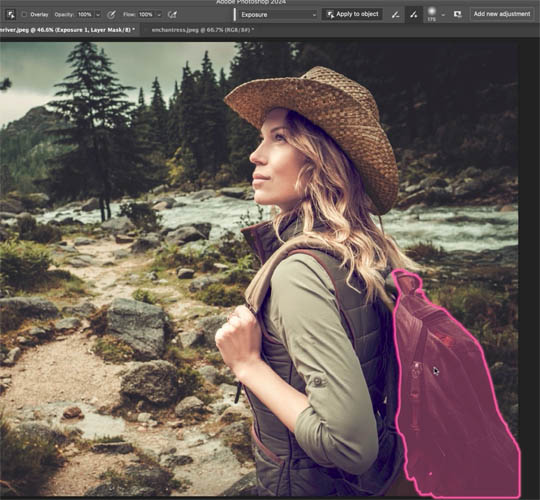Open the Adjustment Brush tool preset picker
The width and height of the screenshot is (540, 500).
coord(10,15)
